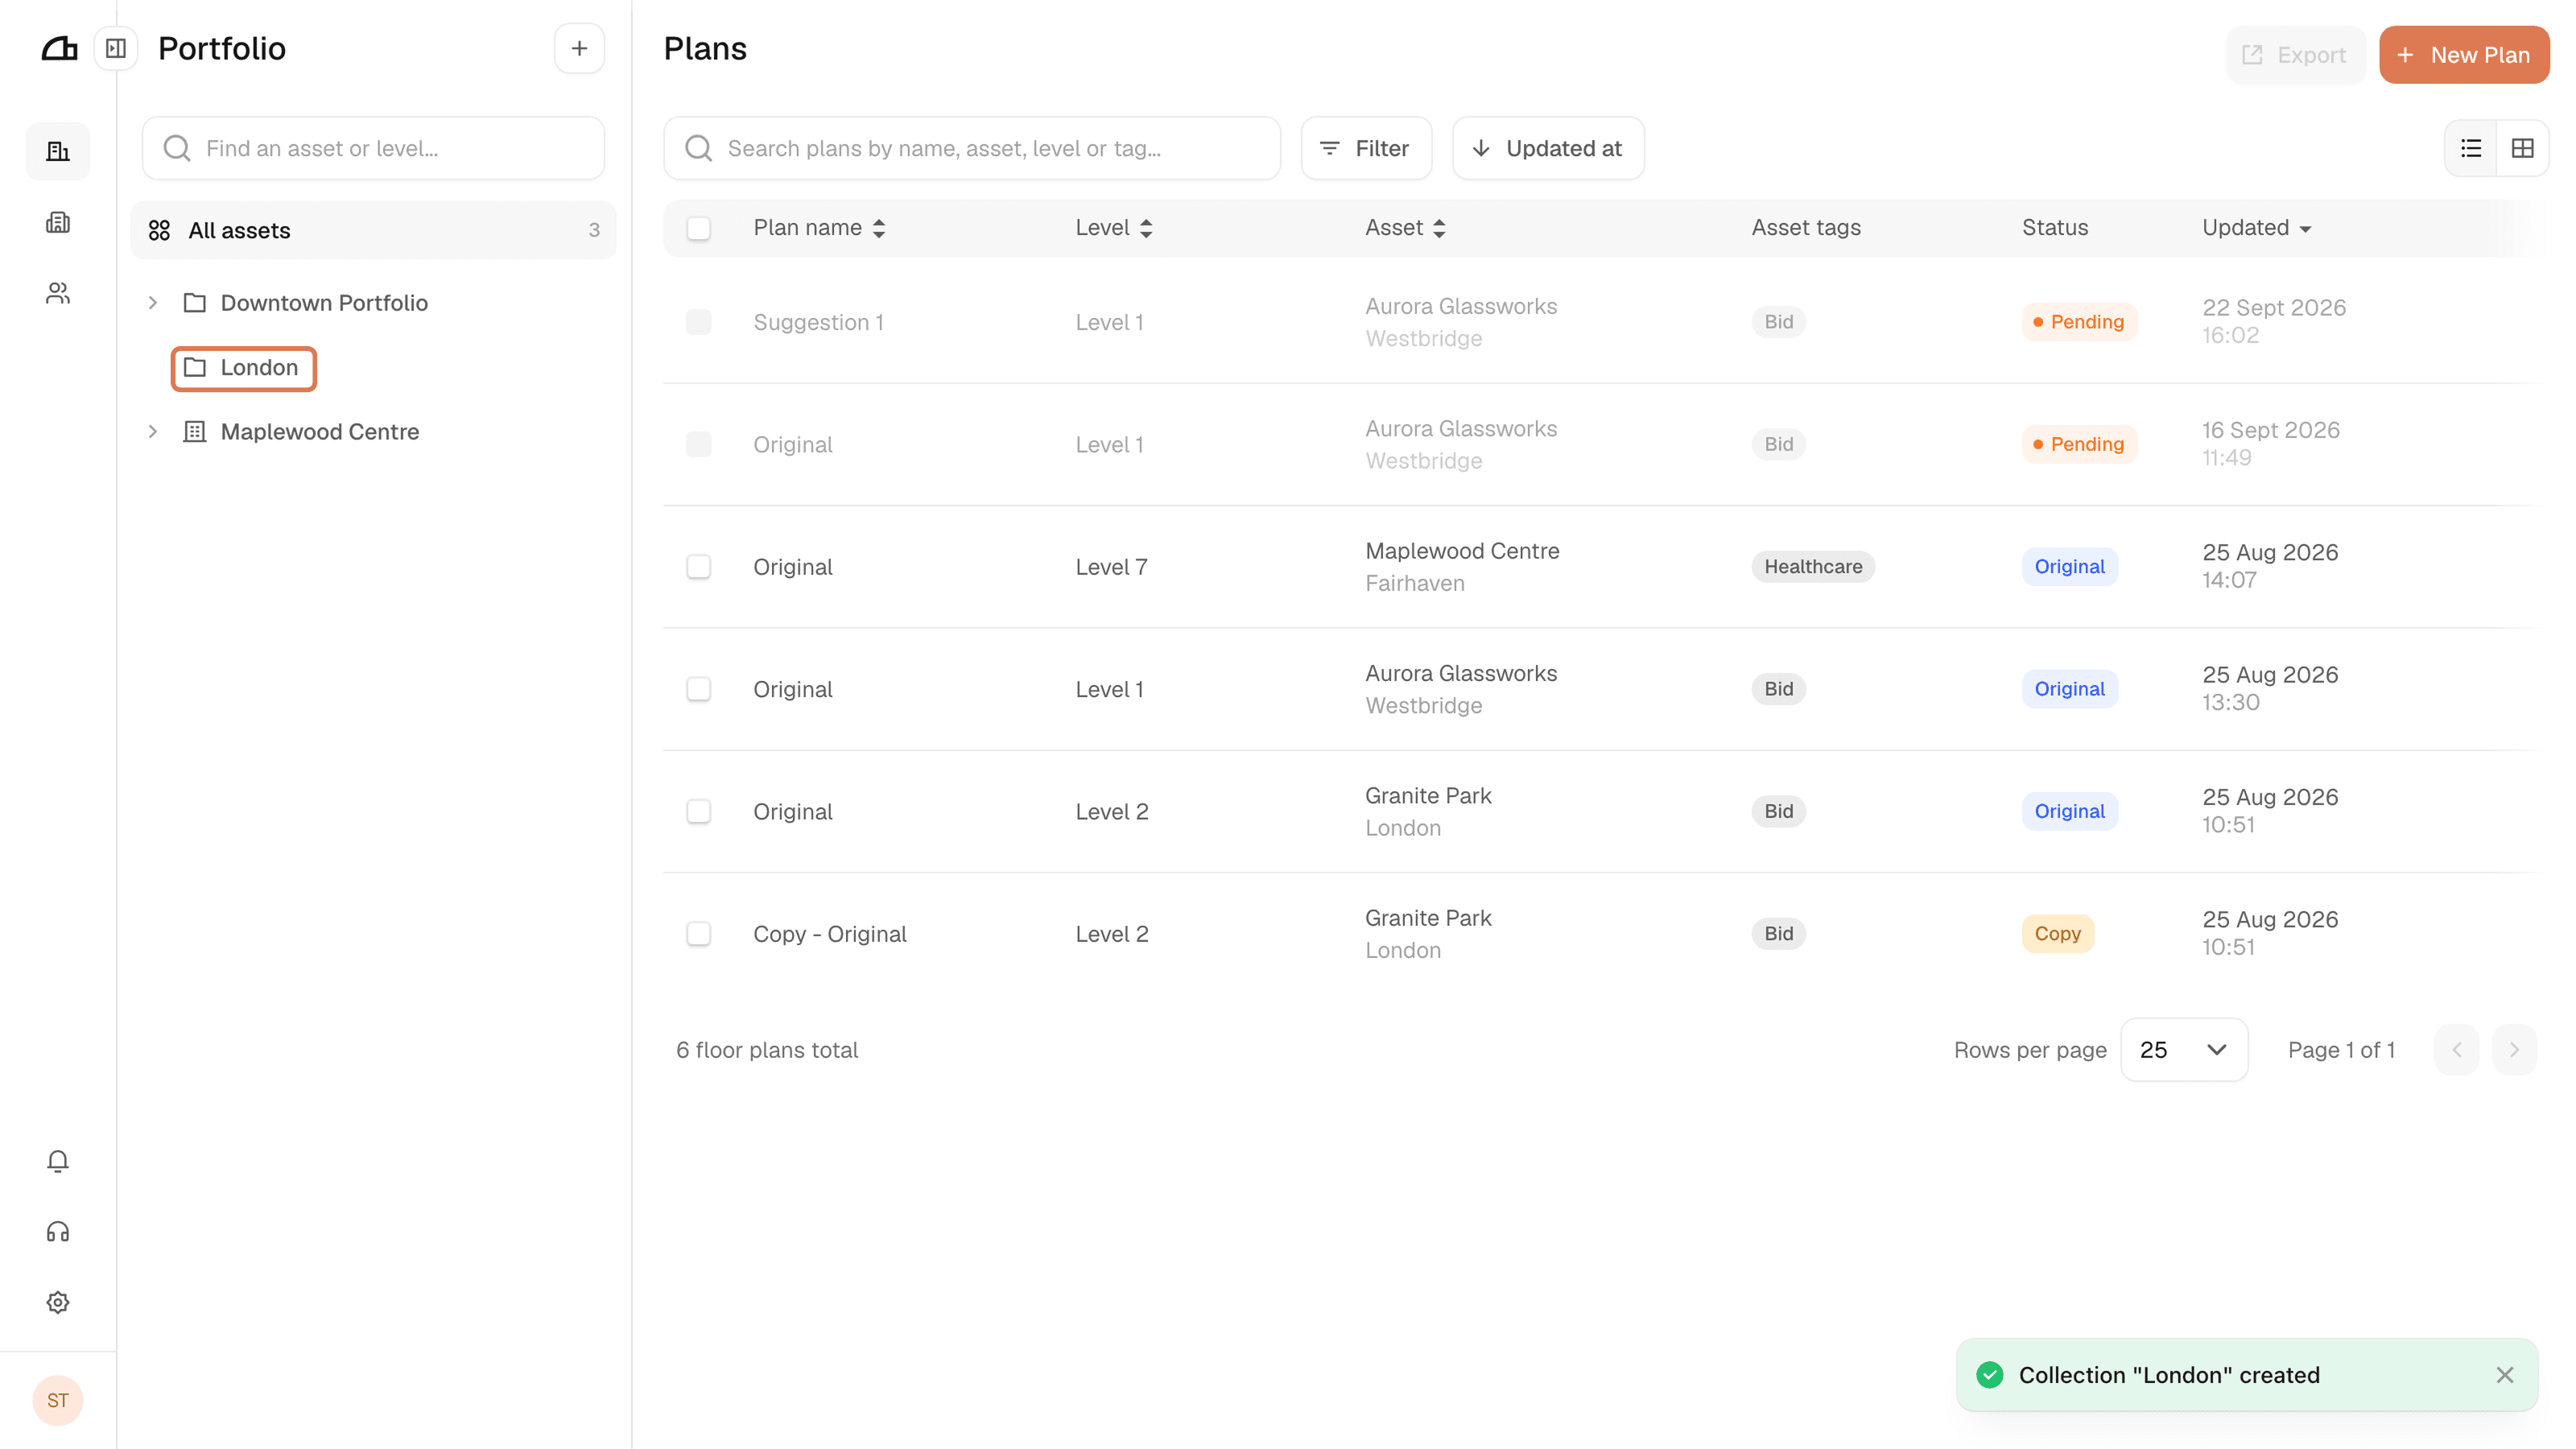The width and height of the screenshot is (2576, 1449).
Task: Open notifications bell icon
Action: [58, 1161]
